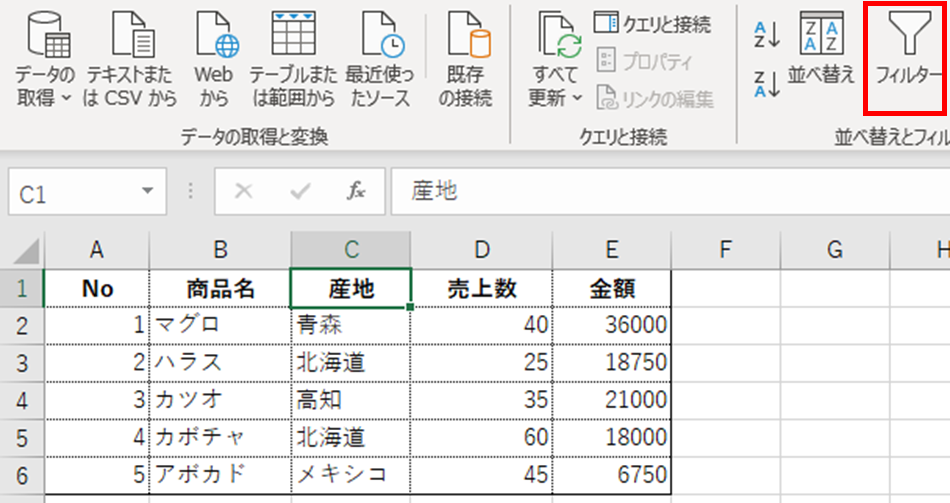950x503 pixels.
Task: Select column D header
Action: [481, 249]
